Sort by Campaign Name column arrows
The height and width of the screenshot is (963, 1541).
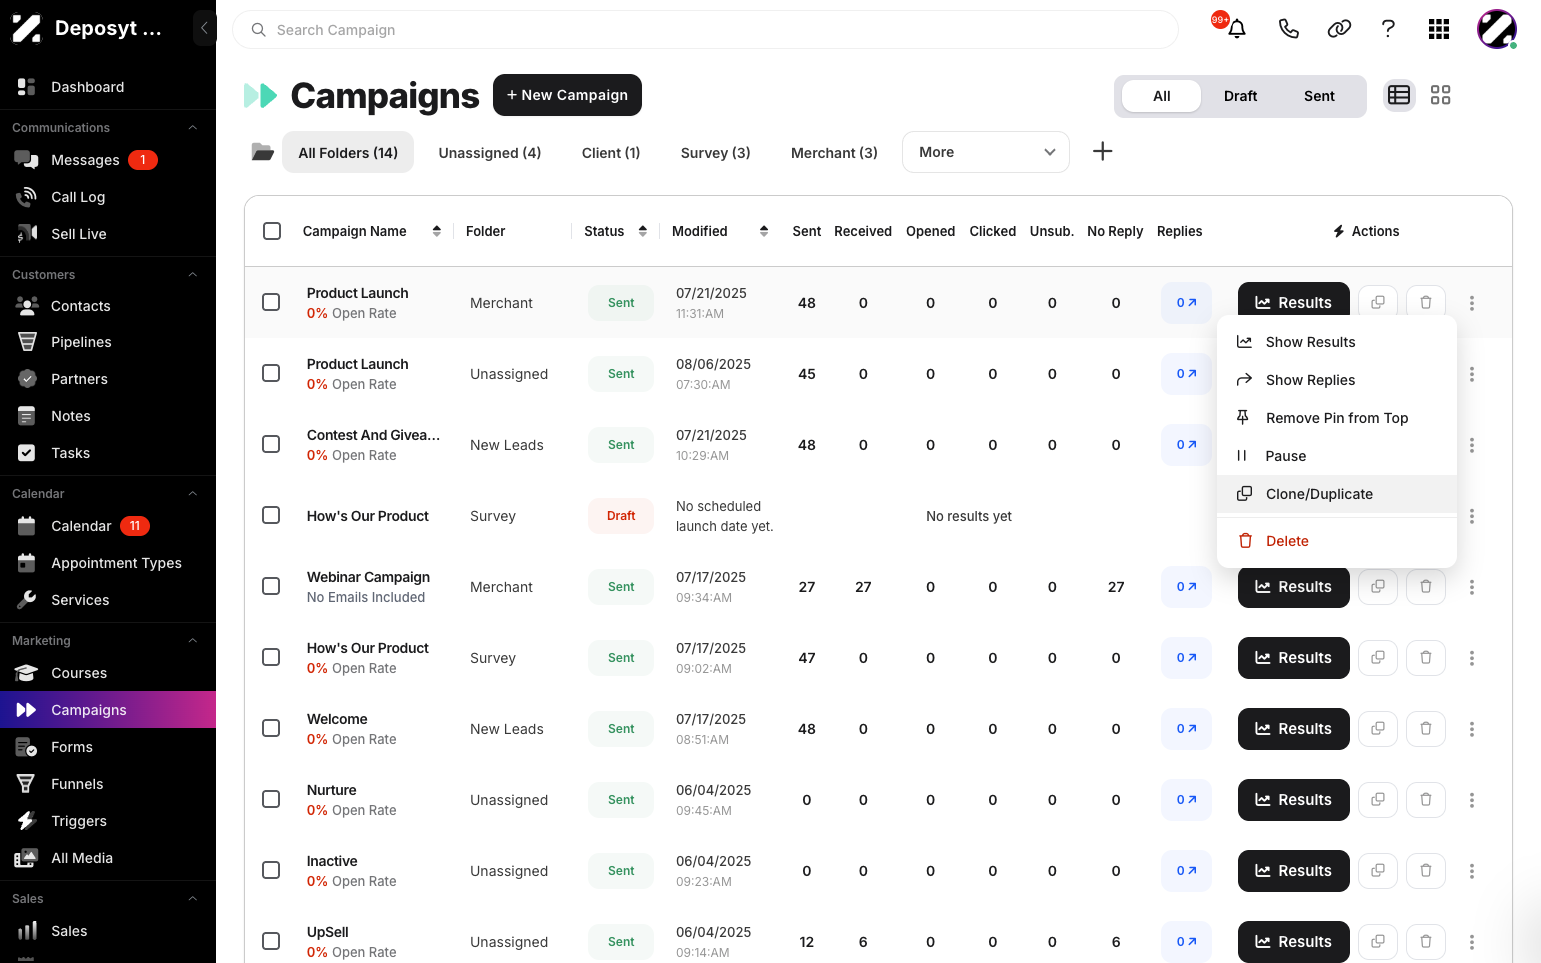[437, 231]
